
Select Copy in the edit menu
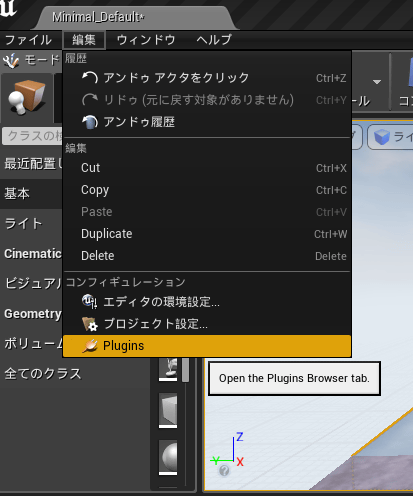pyautogui.click(x=207, y=190)
